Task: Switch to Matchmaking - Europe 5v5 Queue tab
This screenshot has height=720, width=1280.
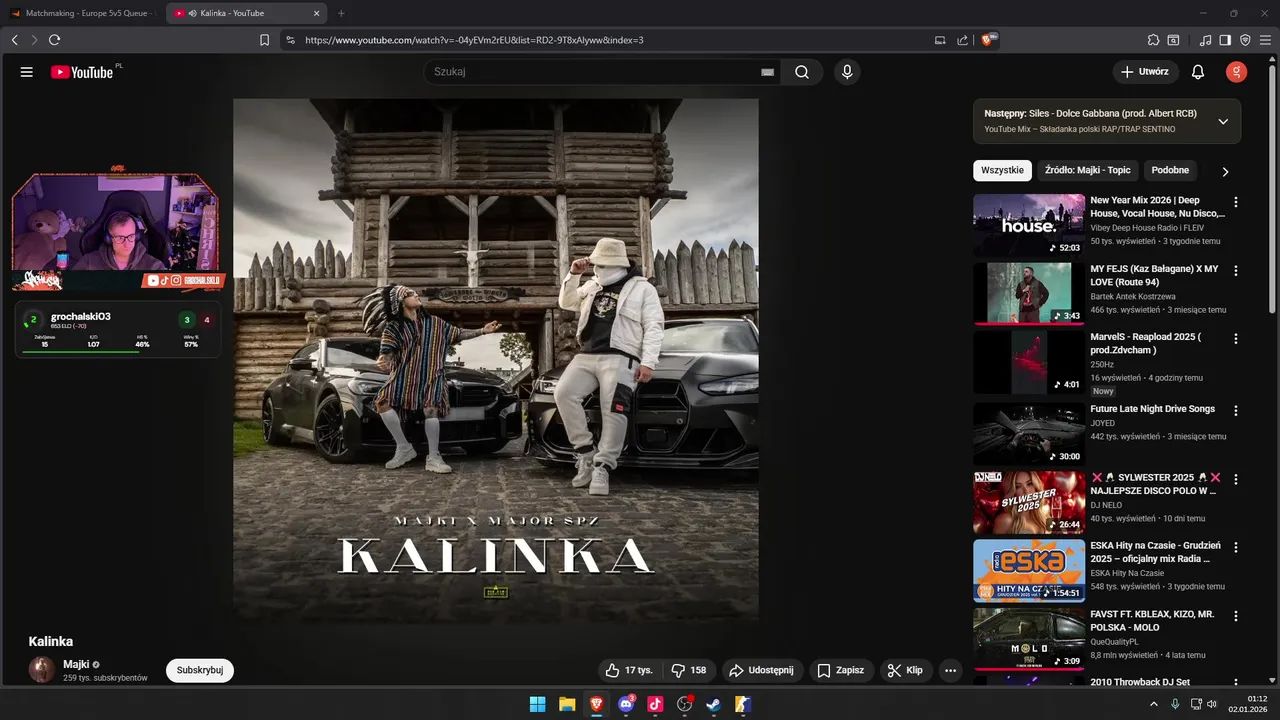Action: click(83, 13)
